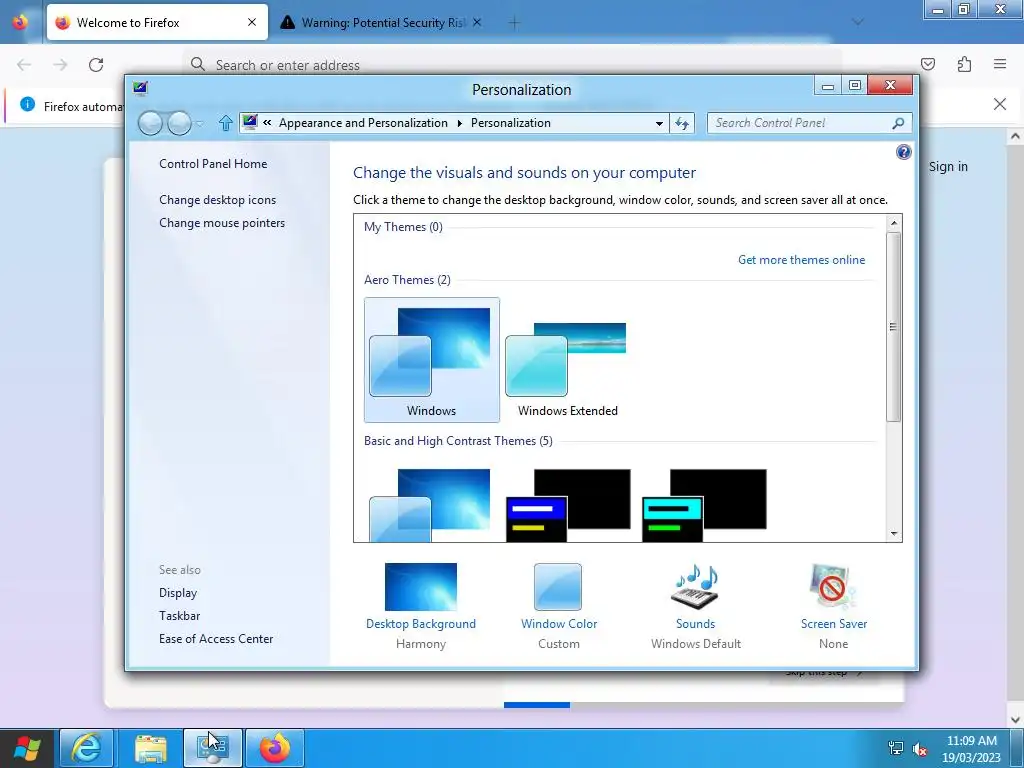Open the Windows Start button
Image resolution: width=1024 pixels, height=768 pixels.
coord(27,748)
